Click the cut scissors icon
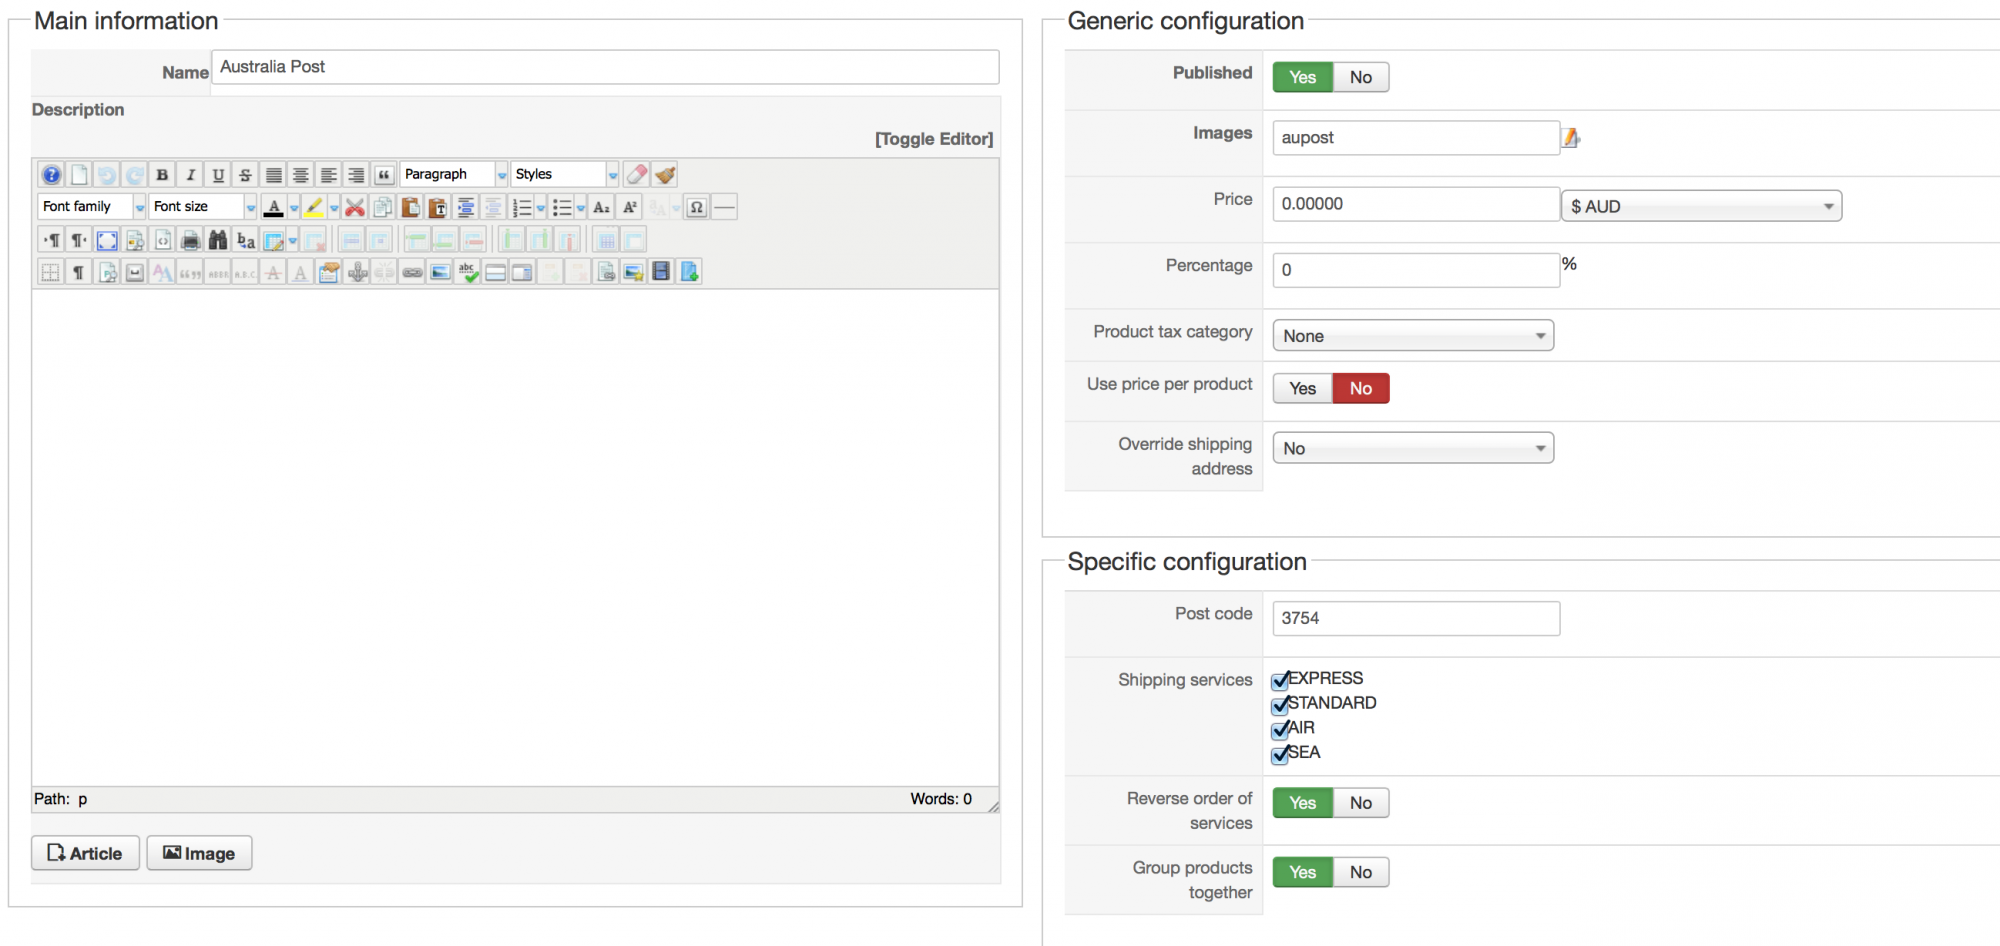Viewport: 2000px width, 946px height. pos(354,207)
